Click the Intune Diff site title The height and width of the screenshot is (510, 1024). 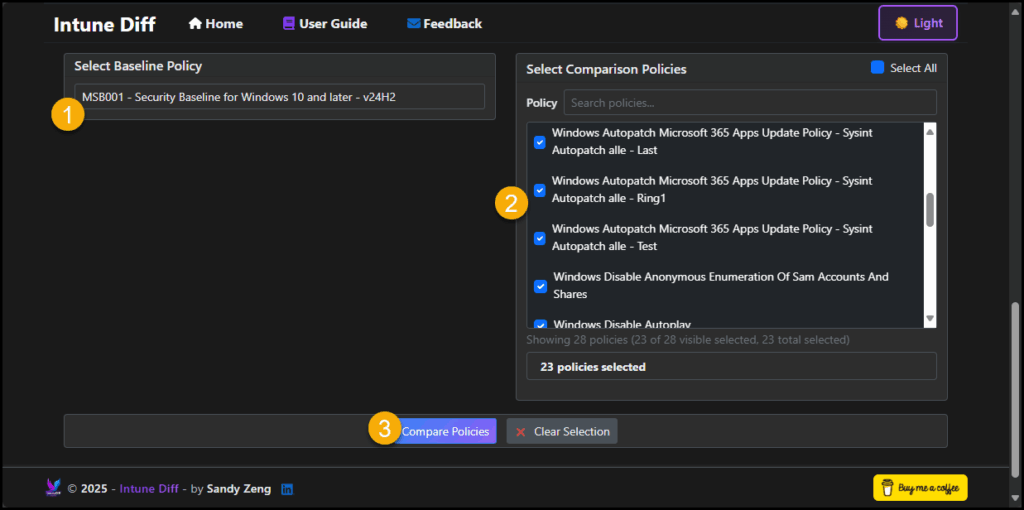104,24
